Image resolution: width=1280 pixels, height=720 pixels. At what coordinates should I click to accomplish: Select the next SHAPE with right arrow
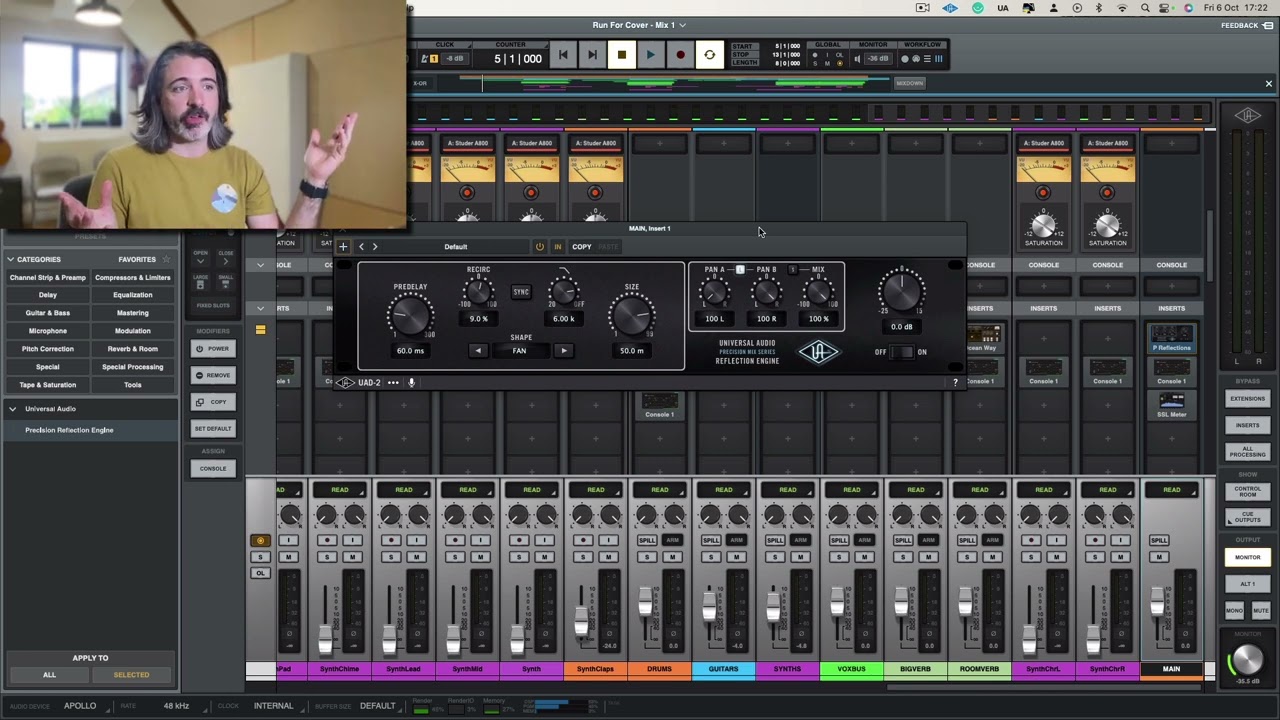coord(563,350)
